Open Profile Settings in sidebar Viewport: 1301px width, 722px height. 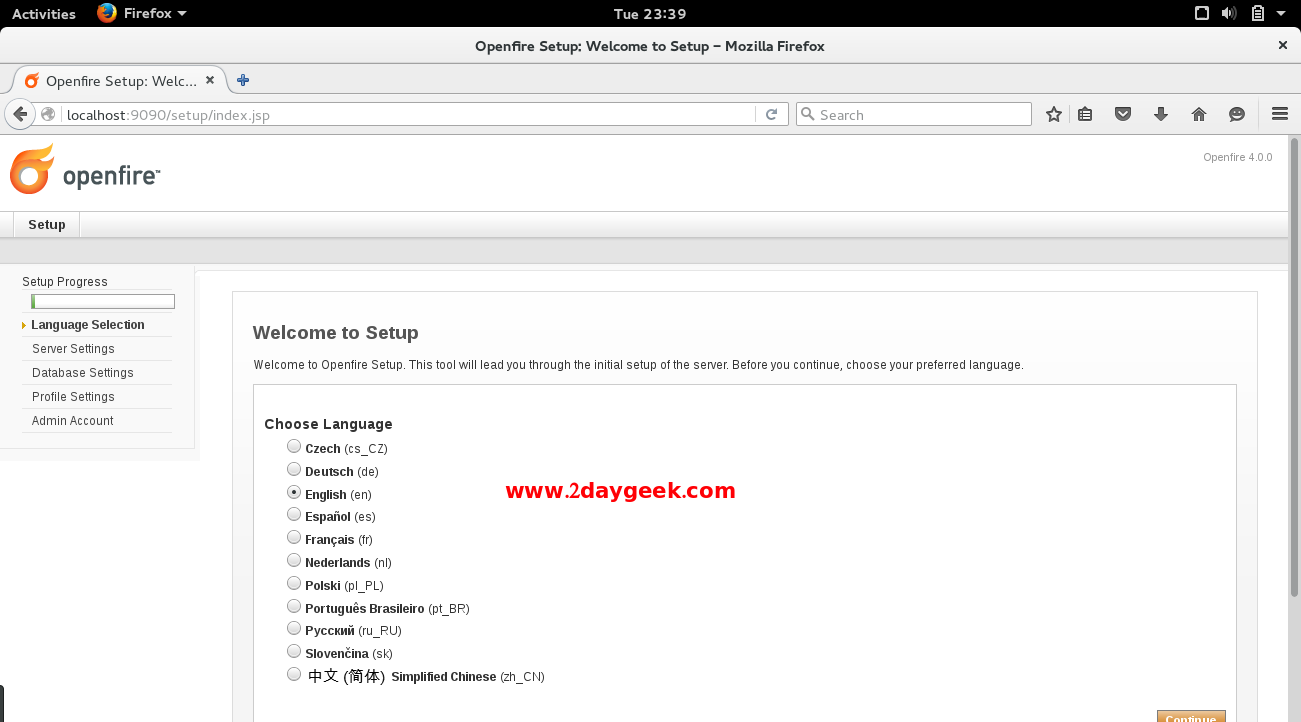(73, 397)
